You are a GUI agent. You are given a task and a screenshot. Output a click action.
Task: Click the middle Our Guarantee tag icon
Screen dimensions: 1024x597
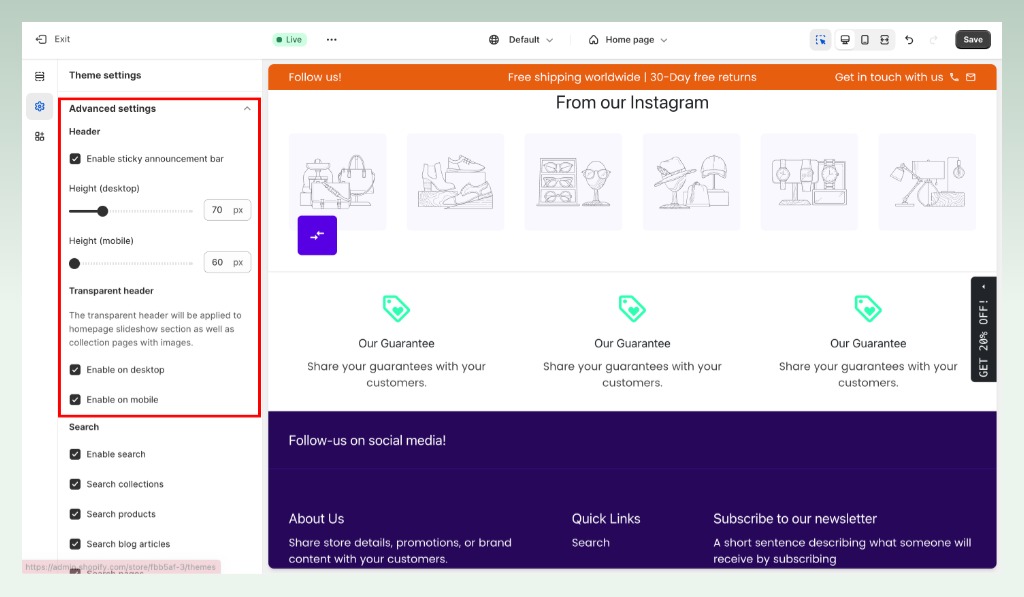[x=632, y=308]
